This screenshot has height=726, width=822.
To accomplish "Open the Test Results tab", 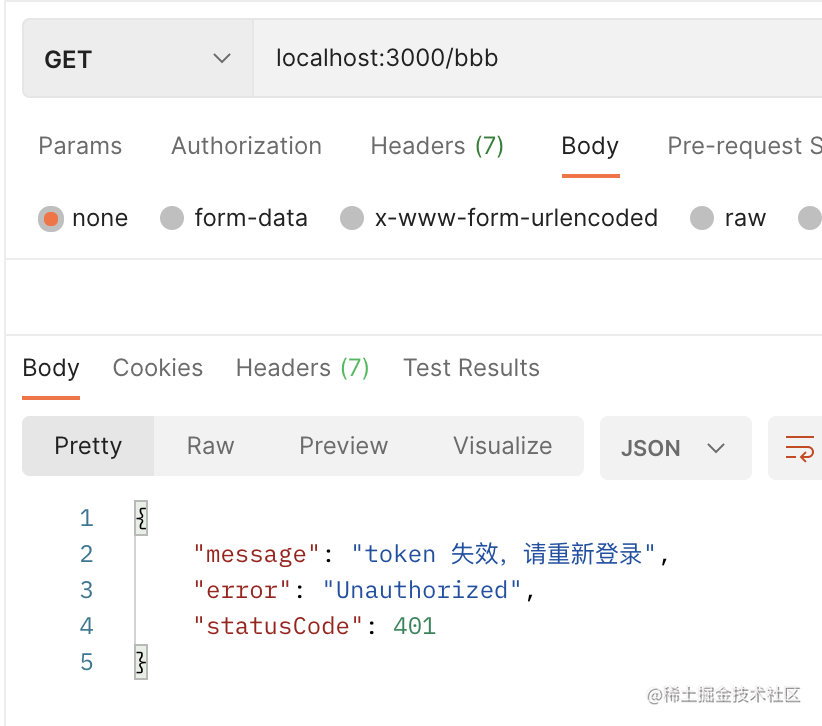I will pyautogui.click(x=471, y=368).
